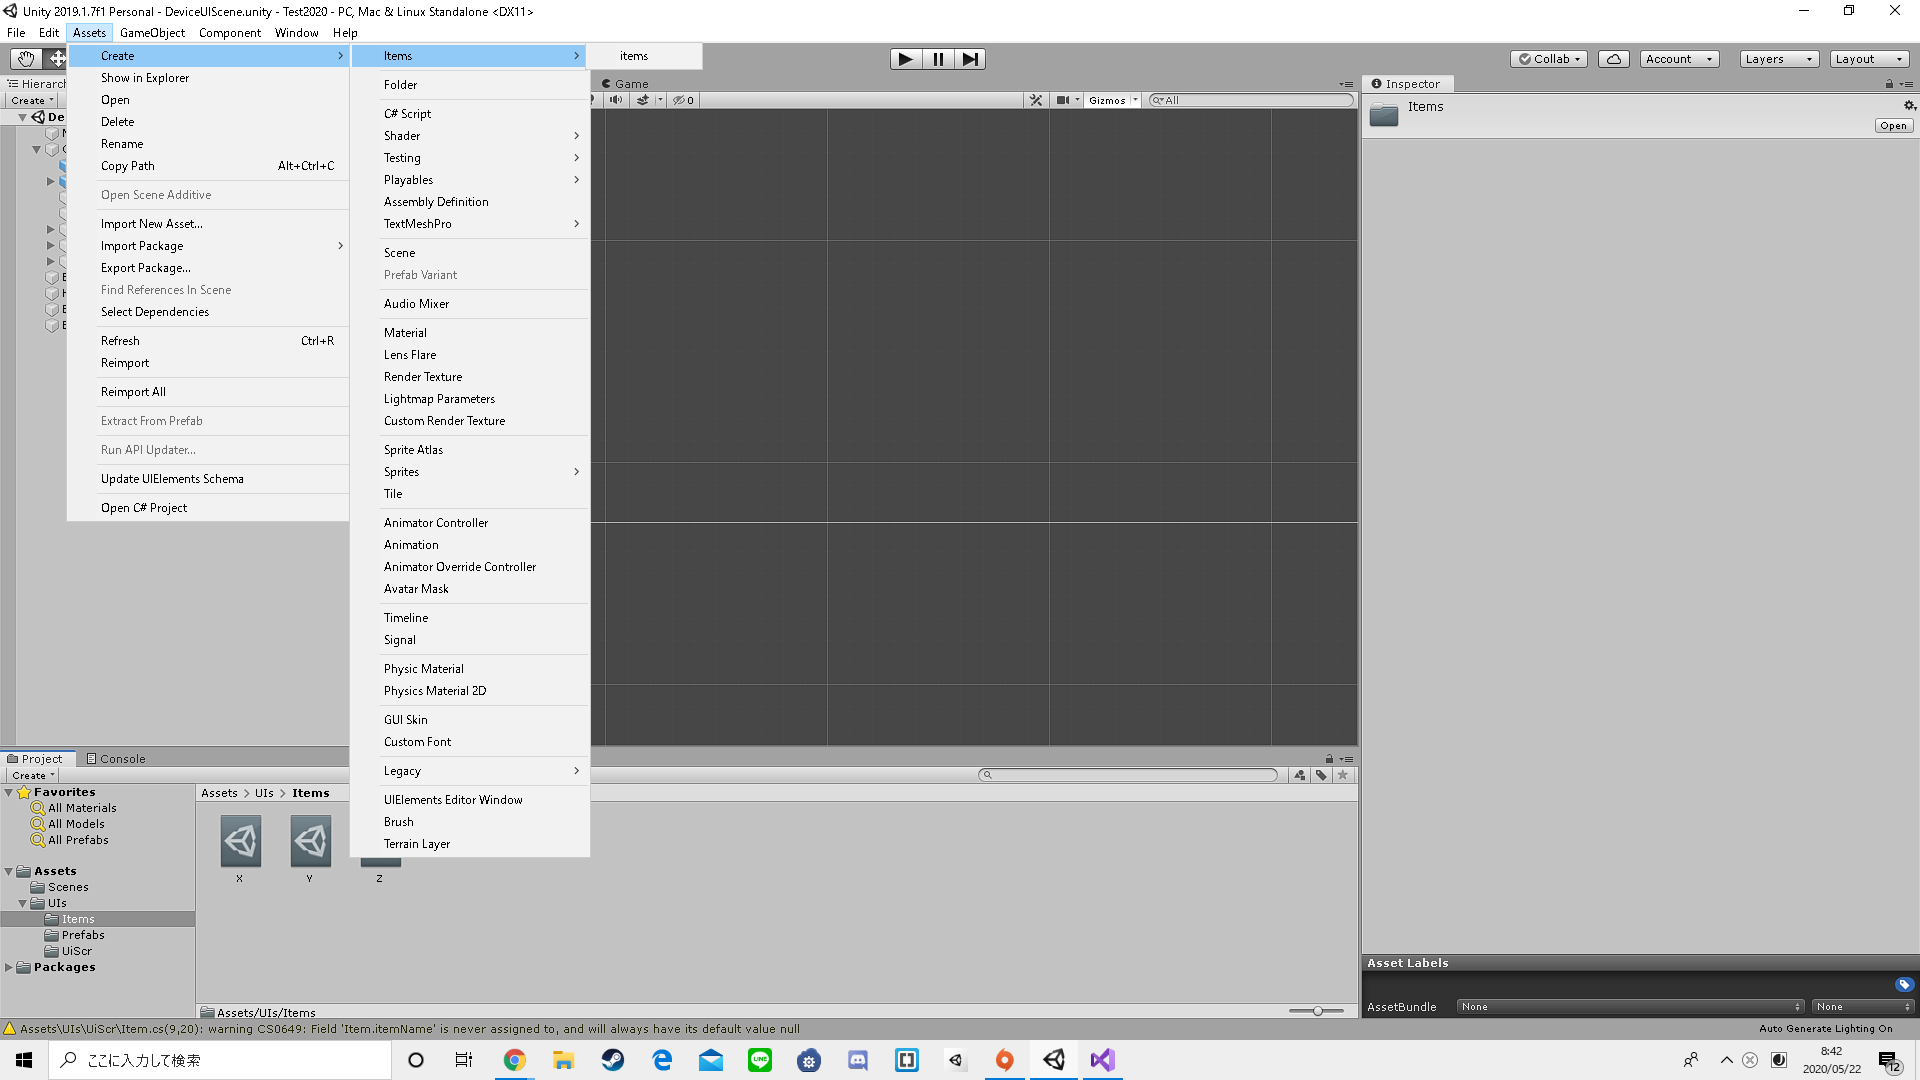Open the Layout dropdown
The image size is (1920, 1080).
1868,58
